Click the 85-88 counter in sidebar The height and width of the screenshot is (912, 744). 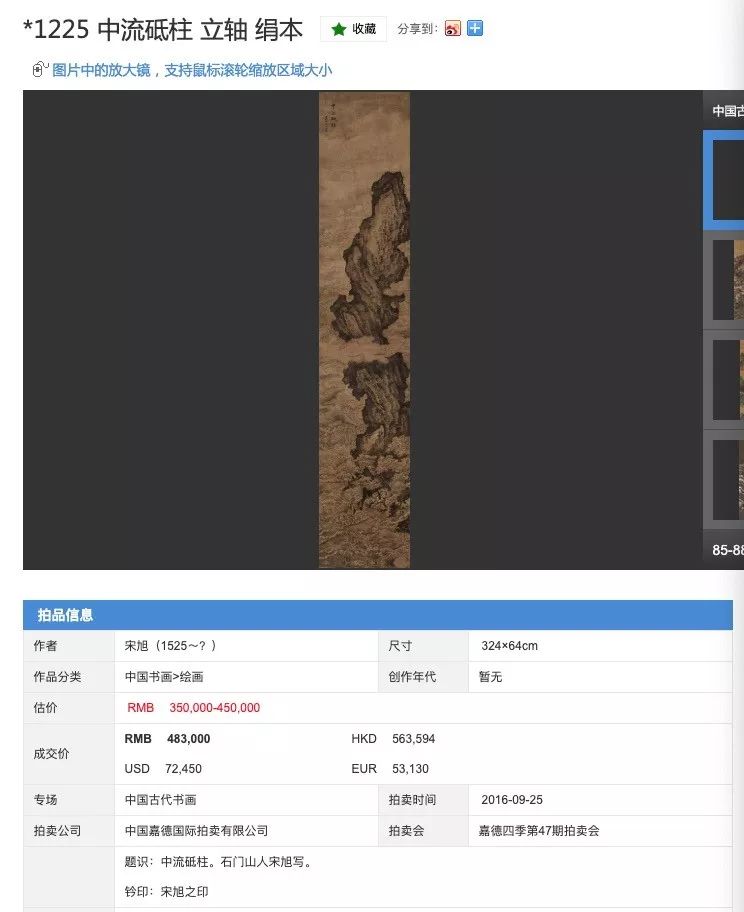click(728, 550)
